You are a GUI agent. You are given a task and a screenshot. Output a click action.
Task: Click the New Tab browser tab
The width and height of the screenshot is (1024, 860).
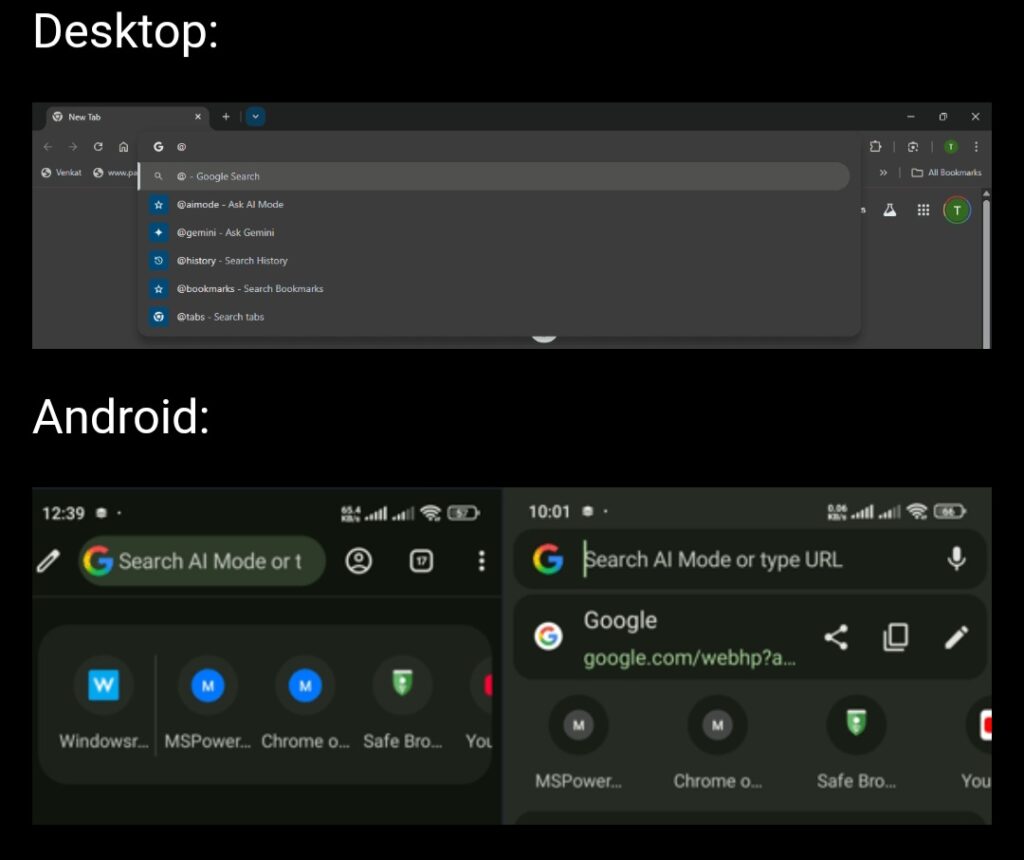[127, 117]
